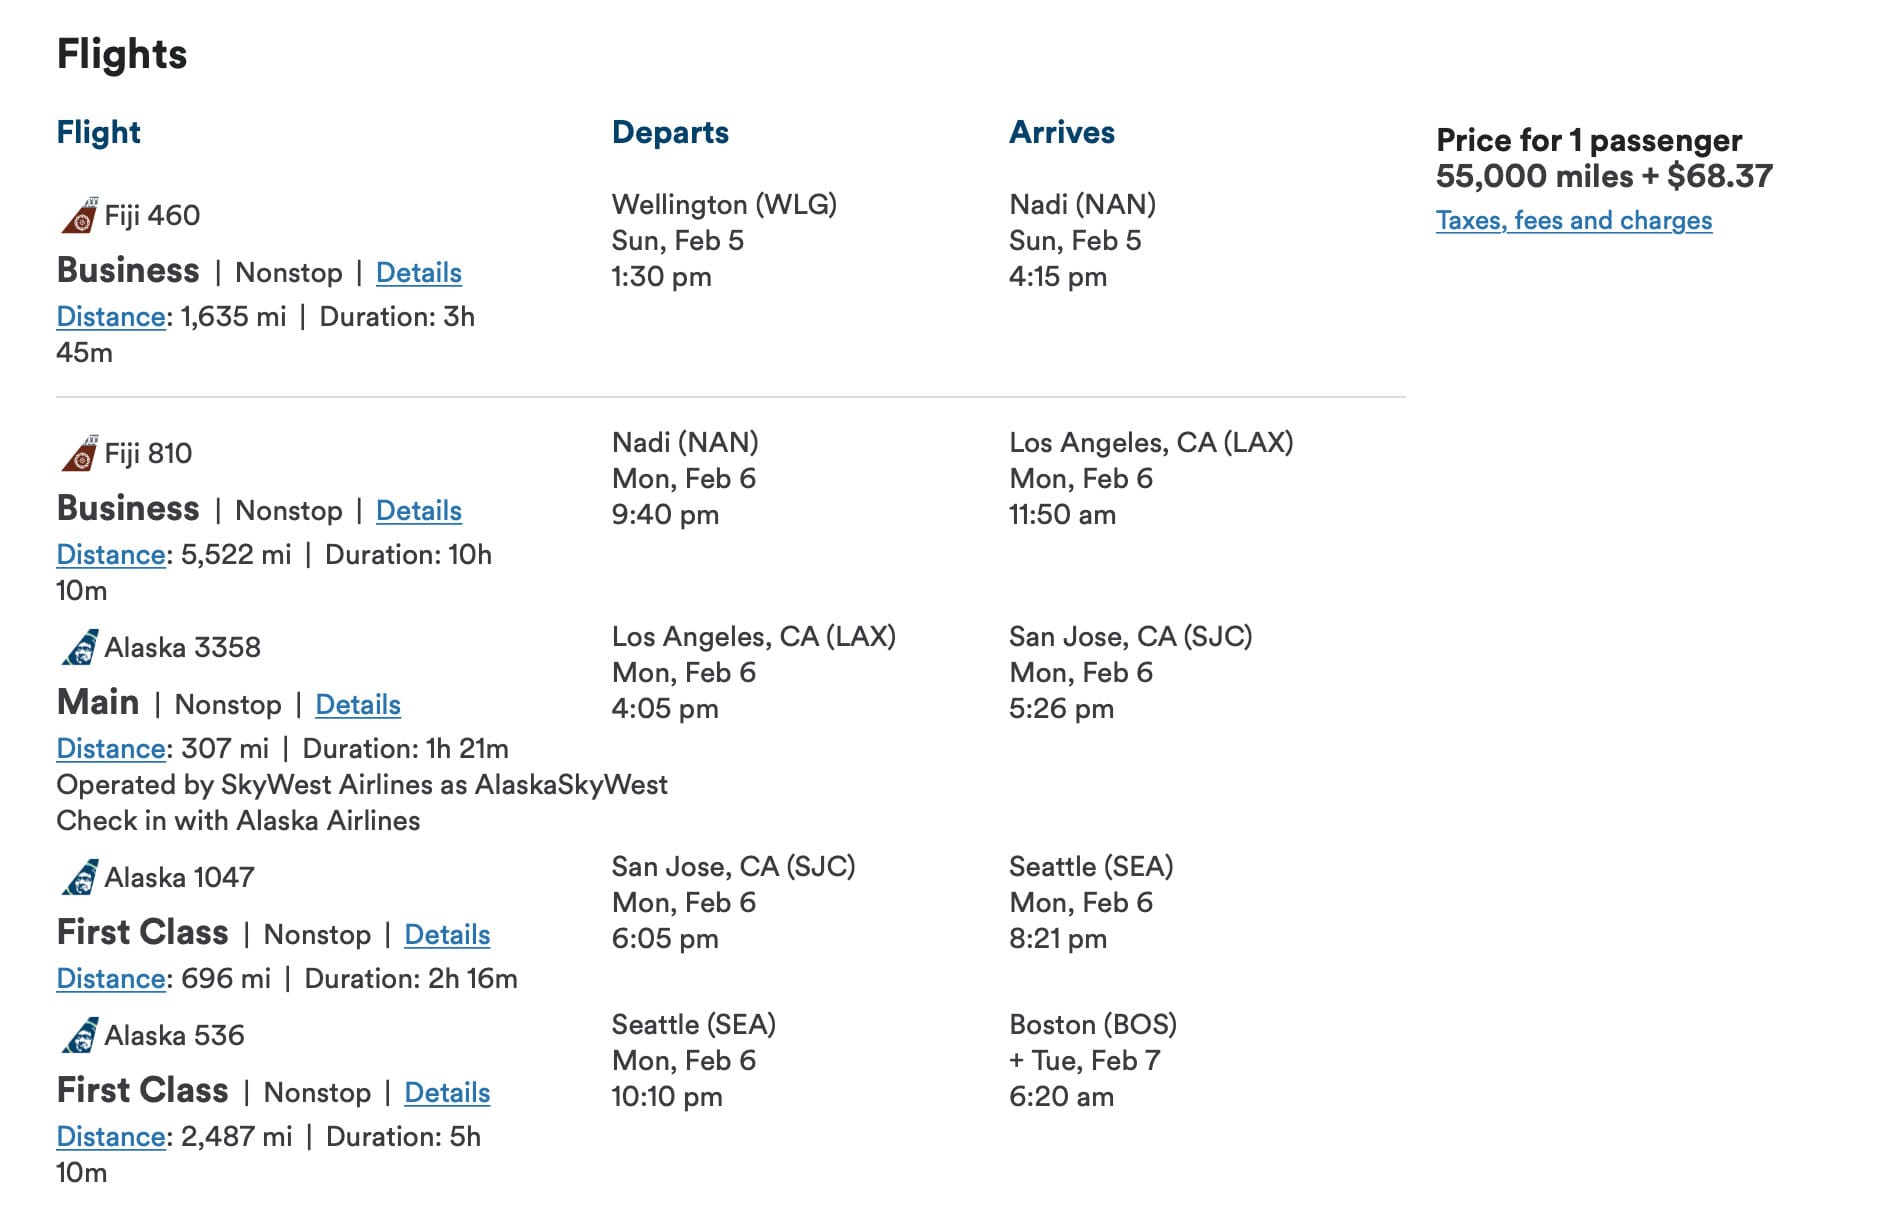The image size is (1887, 1228).
Task: Click the Fiji Airways logo beside Fiji 810
Action: coord(79,451)
